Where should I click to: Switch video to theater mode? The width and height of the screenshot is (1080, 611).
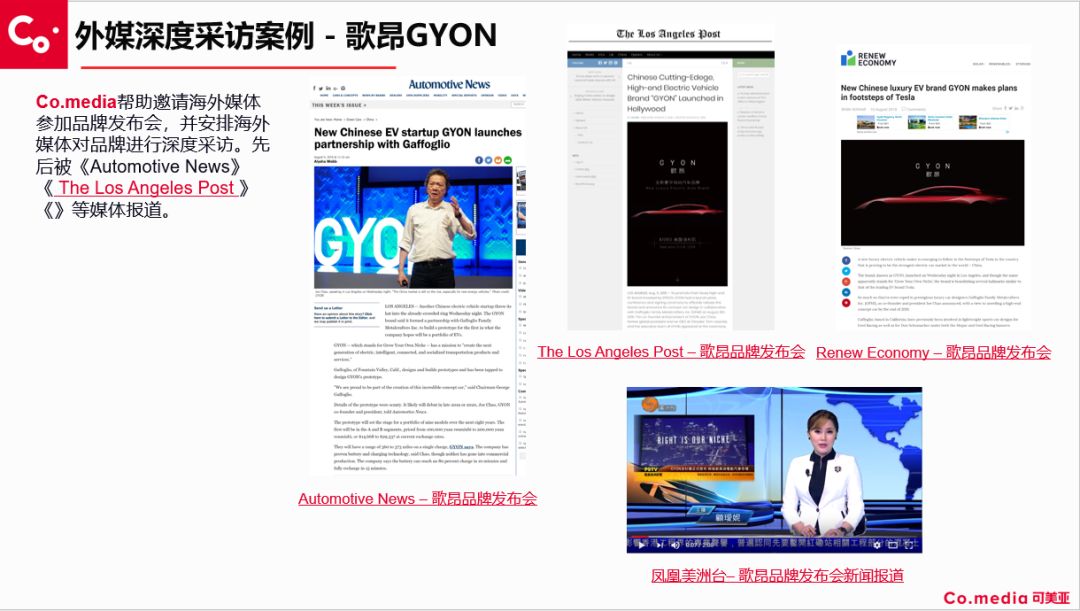pos(893,545)
